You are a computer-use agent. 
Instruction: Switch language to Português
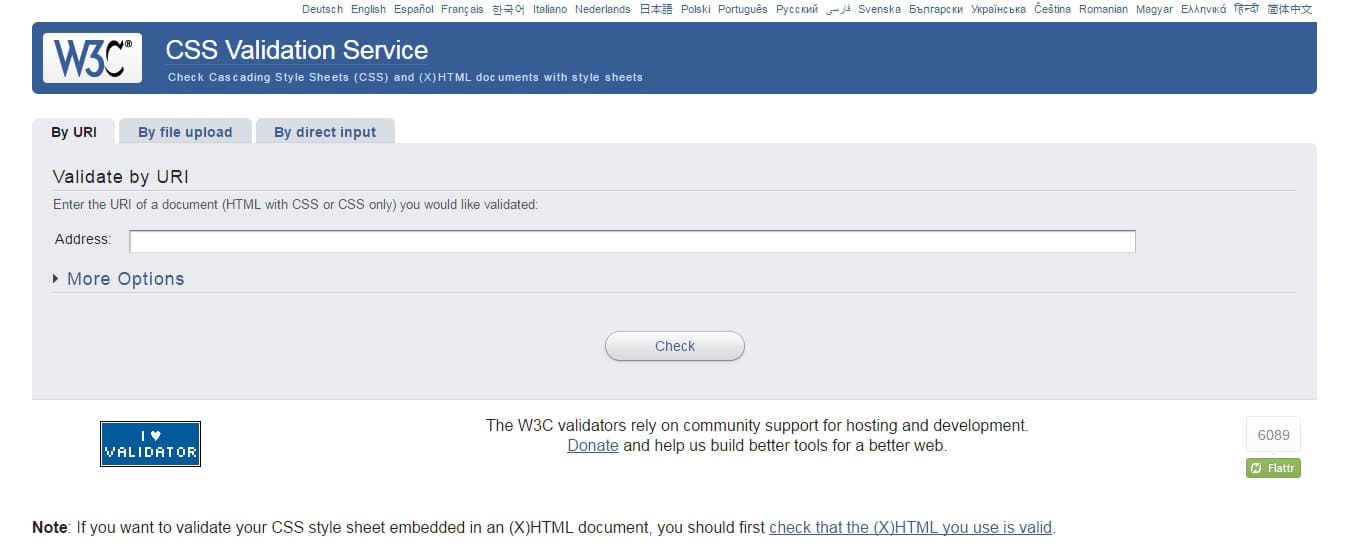tap(743, 9)
